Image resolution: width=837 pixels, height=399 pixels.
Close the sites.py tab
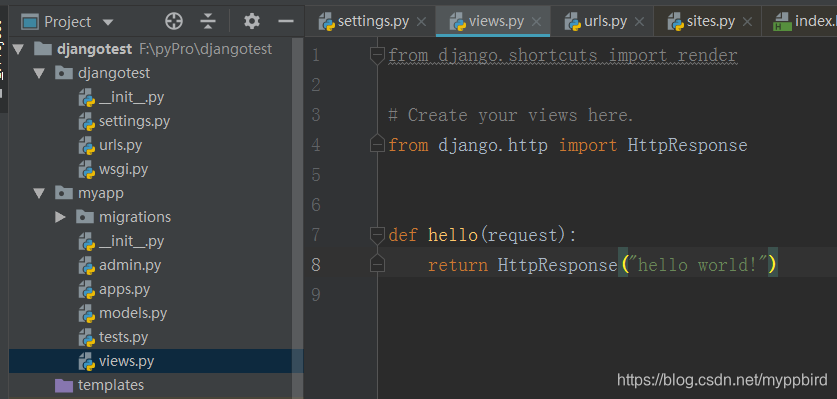click(x=747, y=22)
